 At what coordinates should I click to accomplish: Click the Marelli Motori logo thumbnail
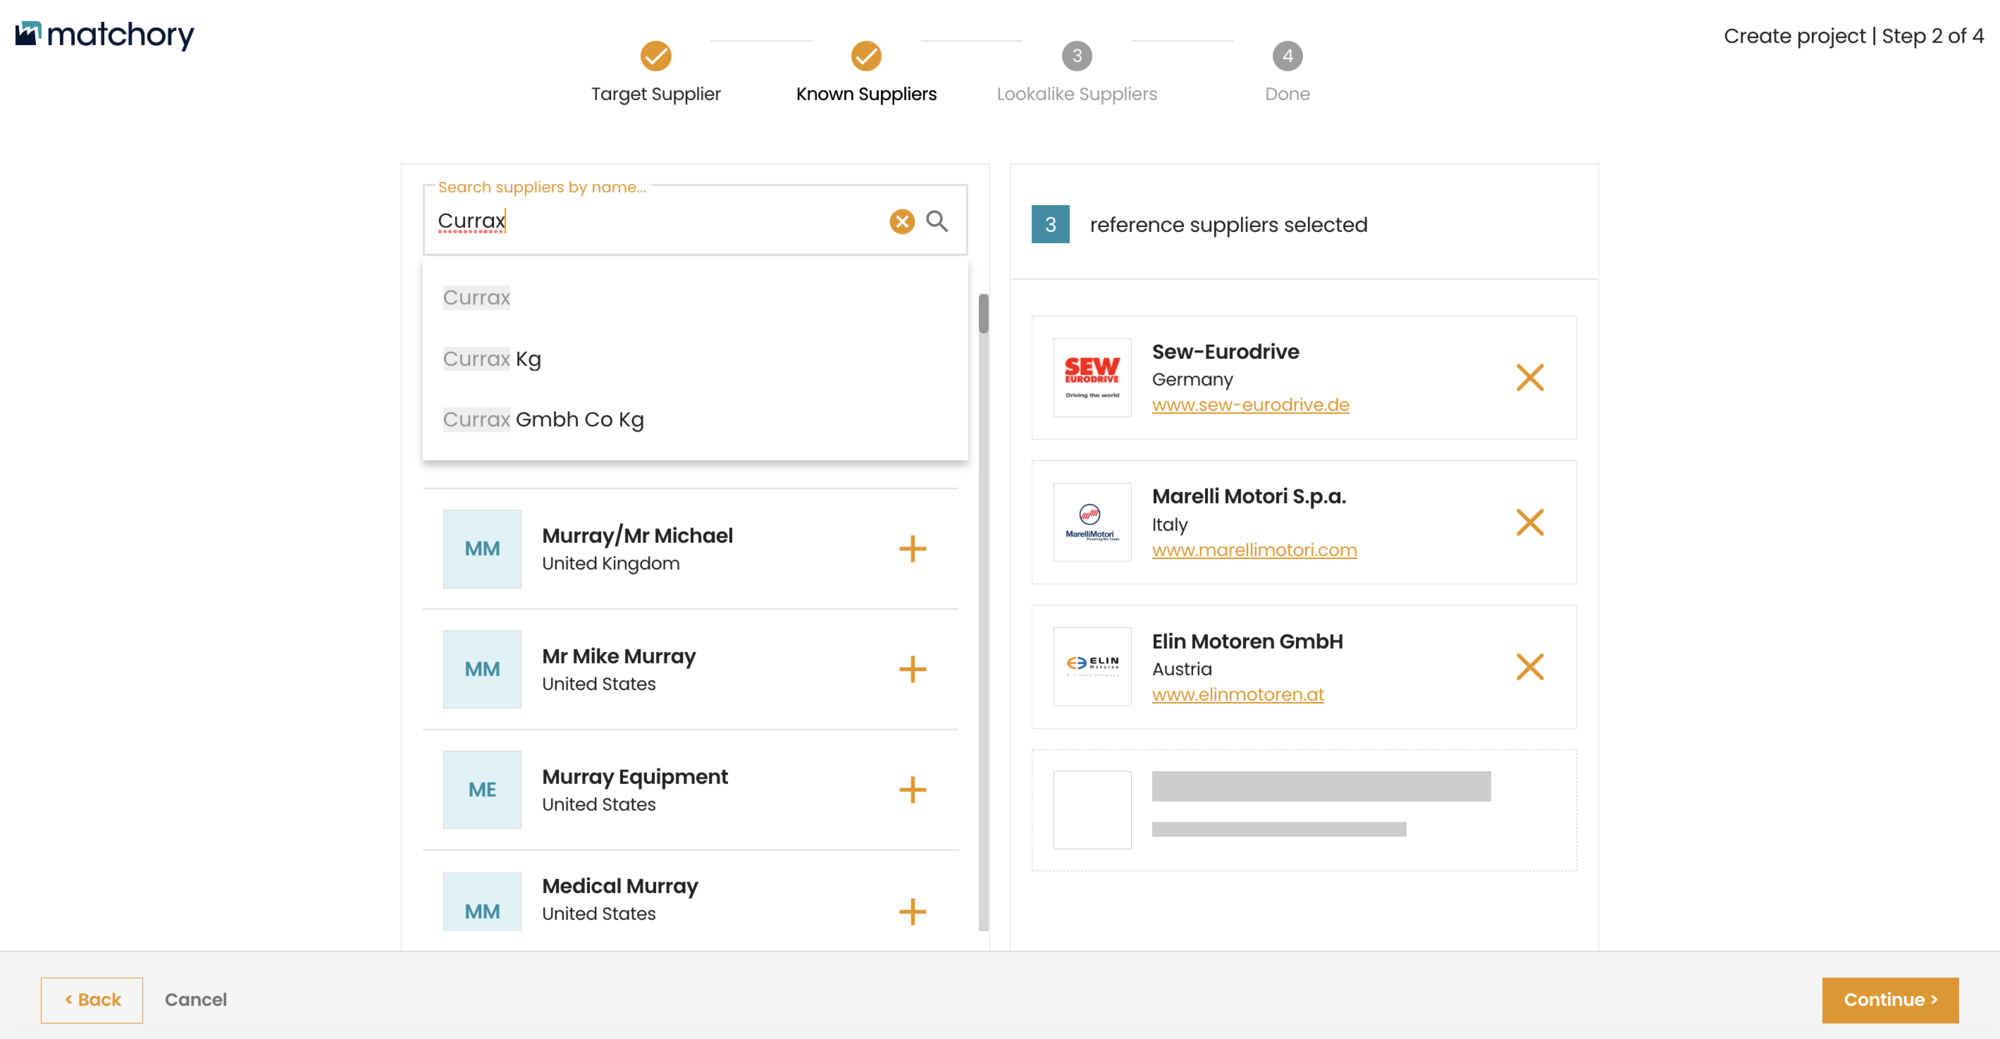click(1092, 522)
